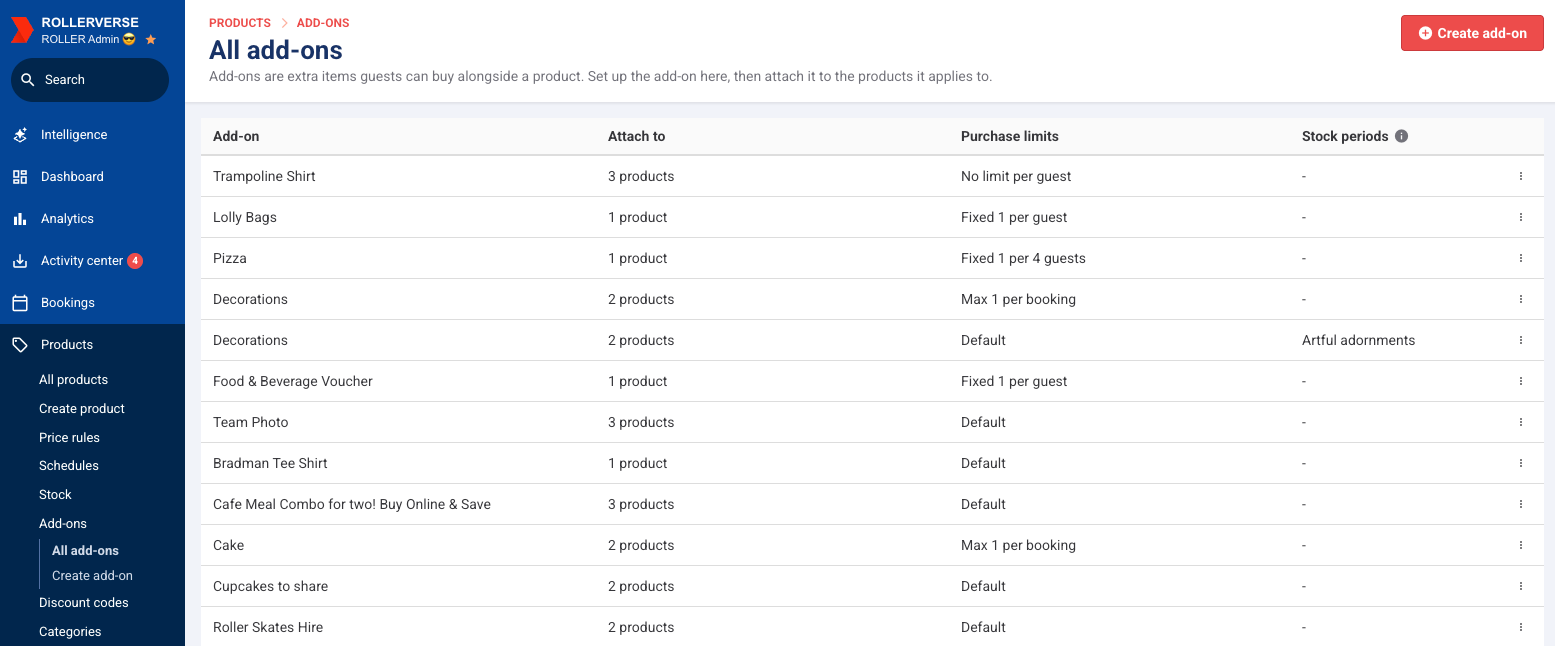Click the Activity center notification badge
The width and height of the screenshot is (1555, 646).
(x=135, y=261)
